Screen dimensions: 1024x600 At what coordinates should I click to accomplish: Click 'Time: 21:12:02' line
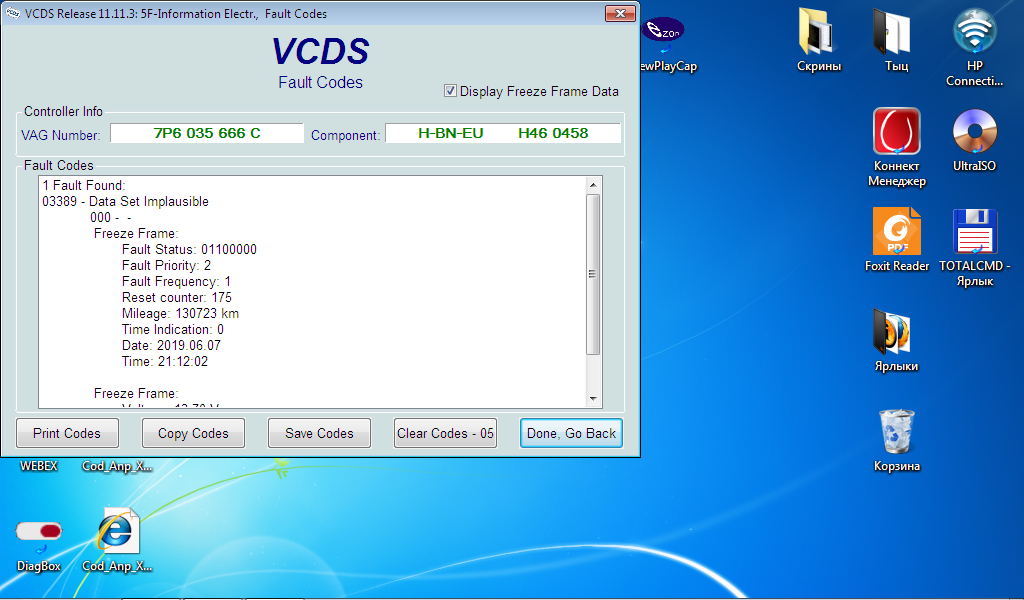coord(165,362)
